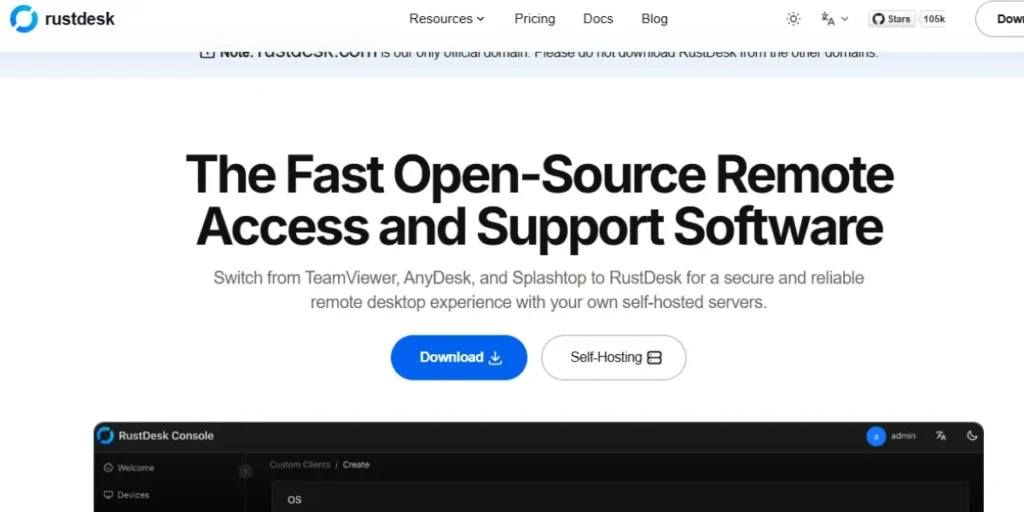Click the OS section label
Screen dimensions: 1024x512
tap(295, 500)
